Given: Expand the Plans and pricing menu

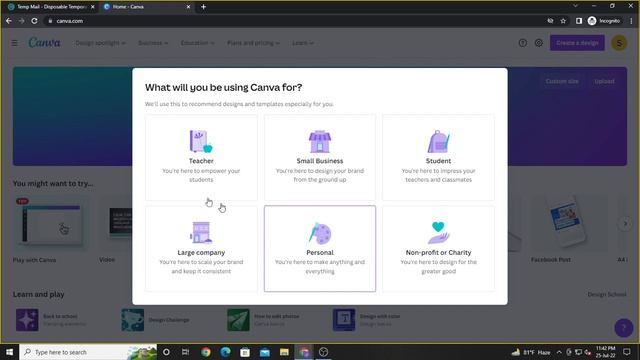Looking at the screenshot, I should 253,43.
